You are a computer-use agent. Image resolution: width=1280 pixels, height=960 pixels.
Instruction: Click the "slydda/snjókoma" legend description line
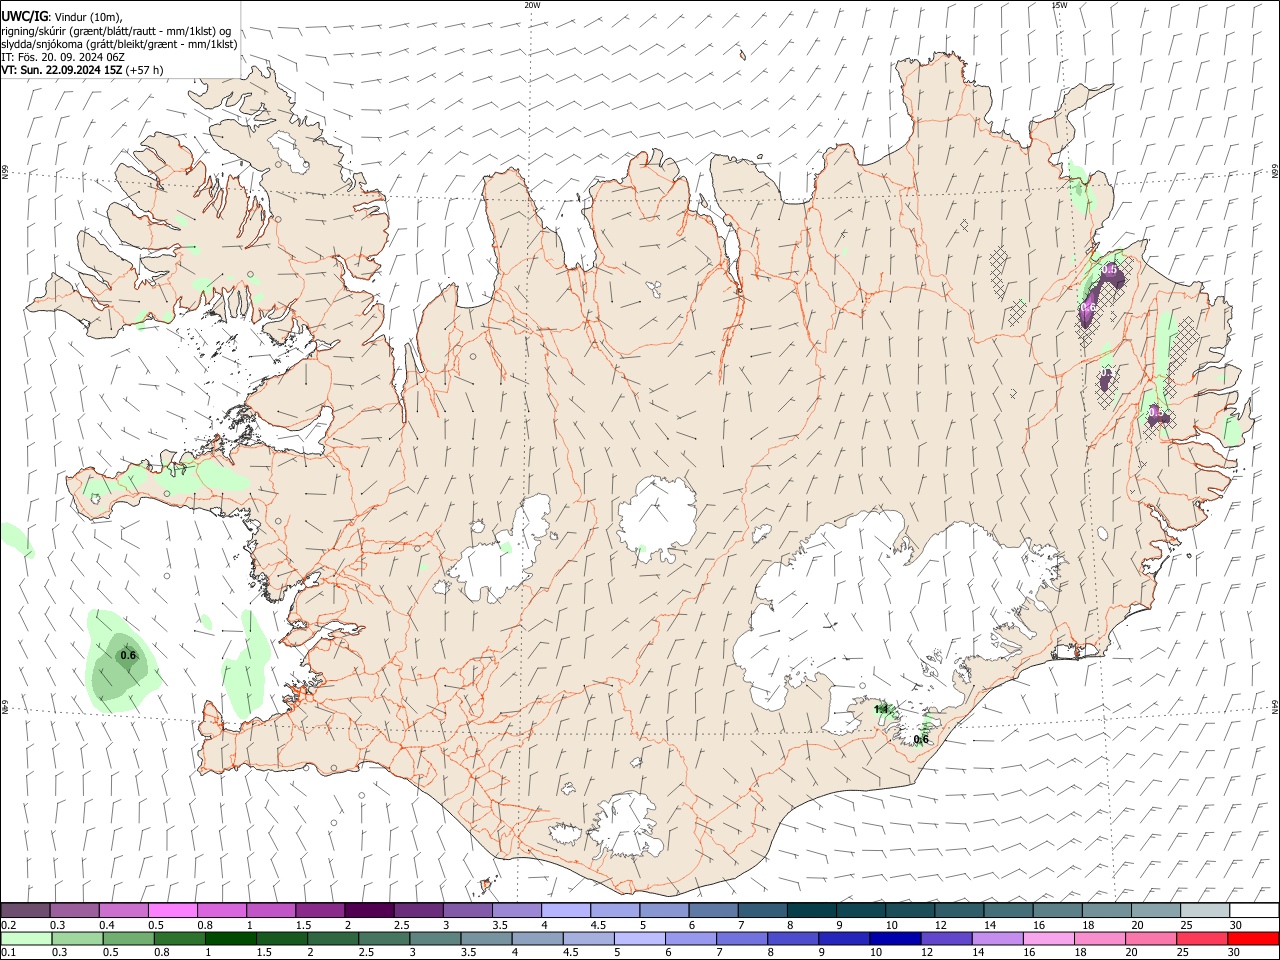(119, 44)
